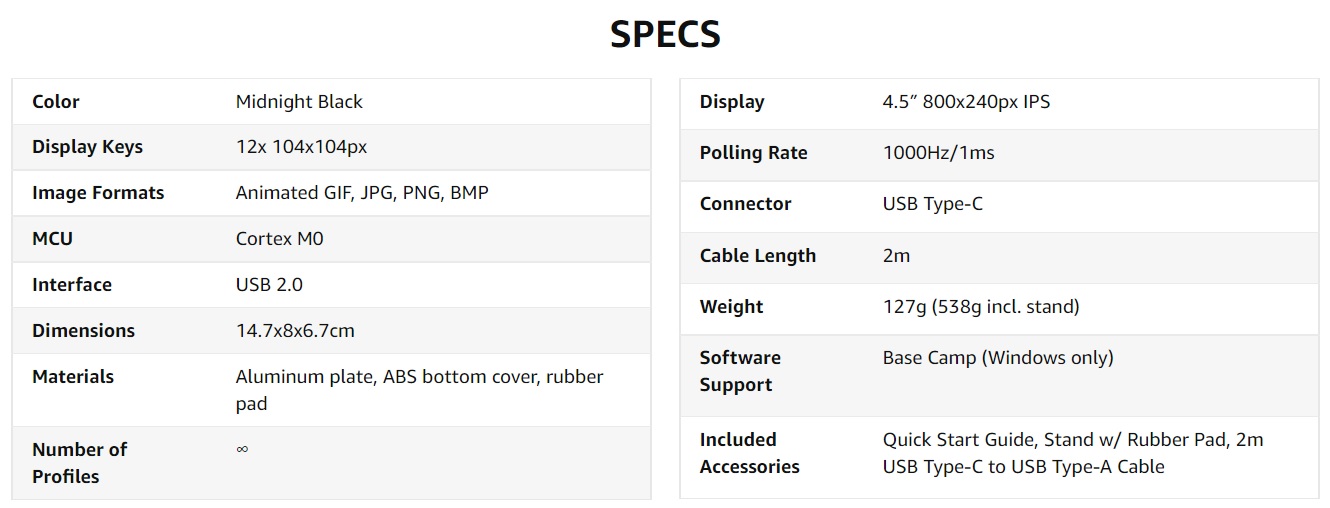Select the Materials row label

tap(73, 377)
